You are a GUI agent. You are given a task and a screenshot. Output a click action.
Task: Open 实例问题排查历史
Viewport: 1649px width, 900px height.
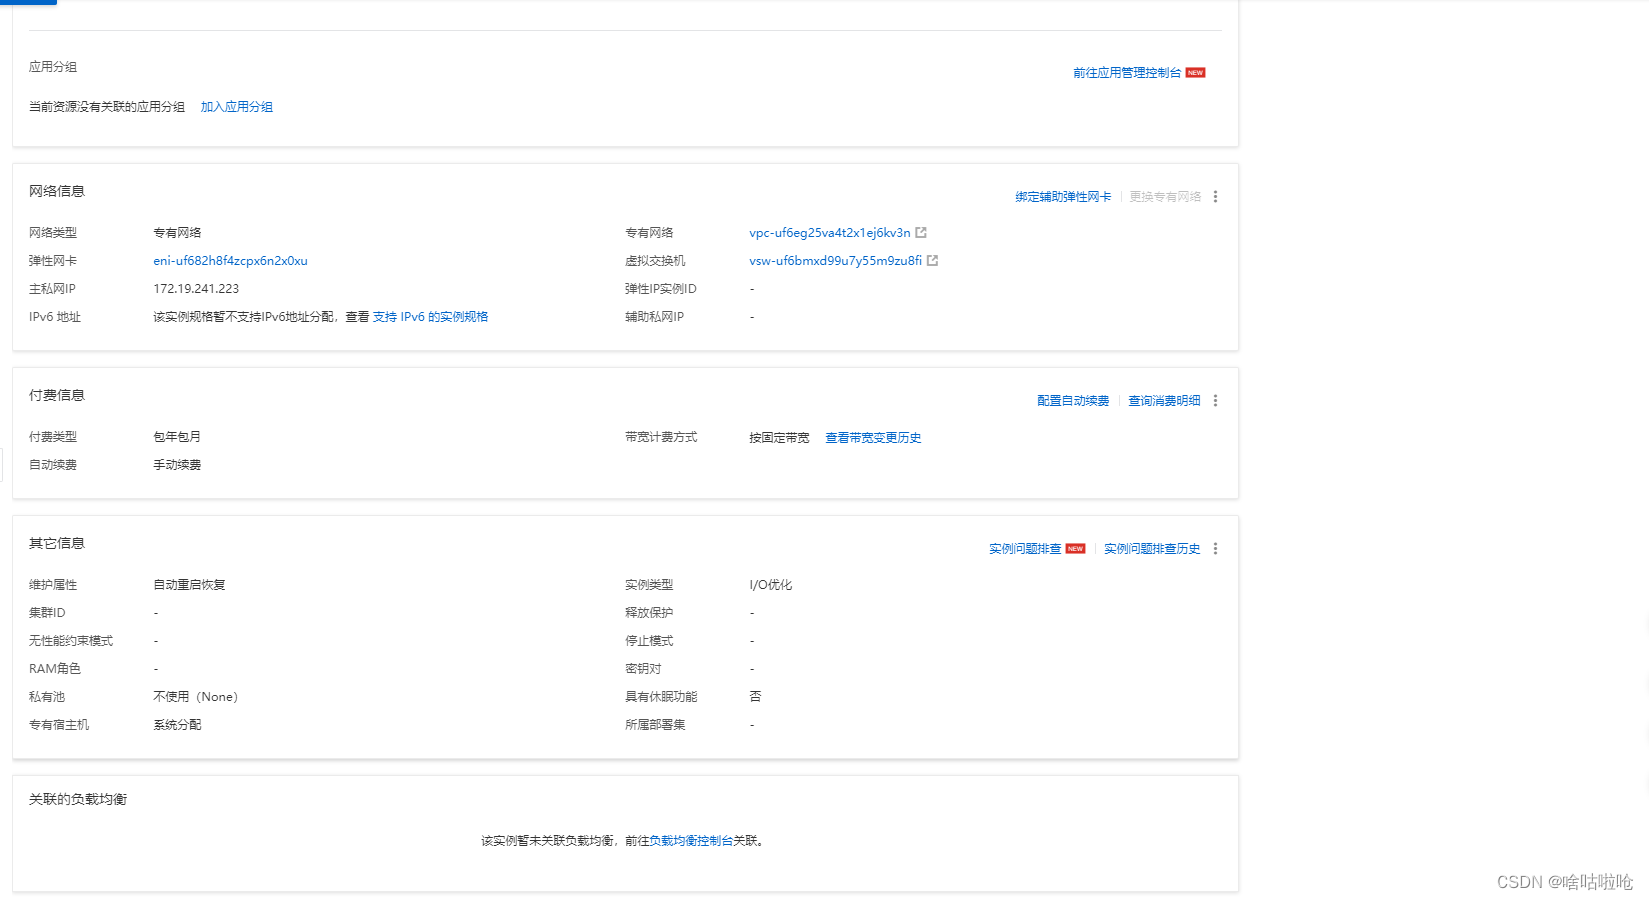click(1152, 548)
